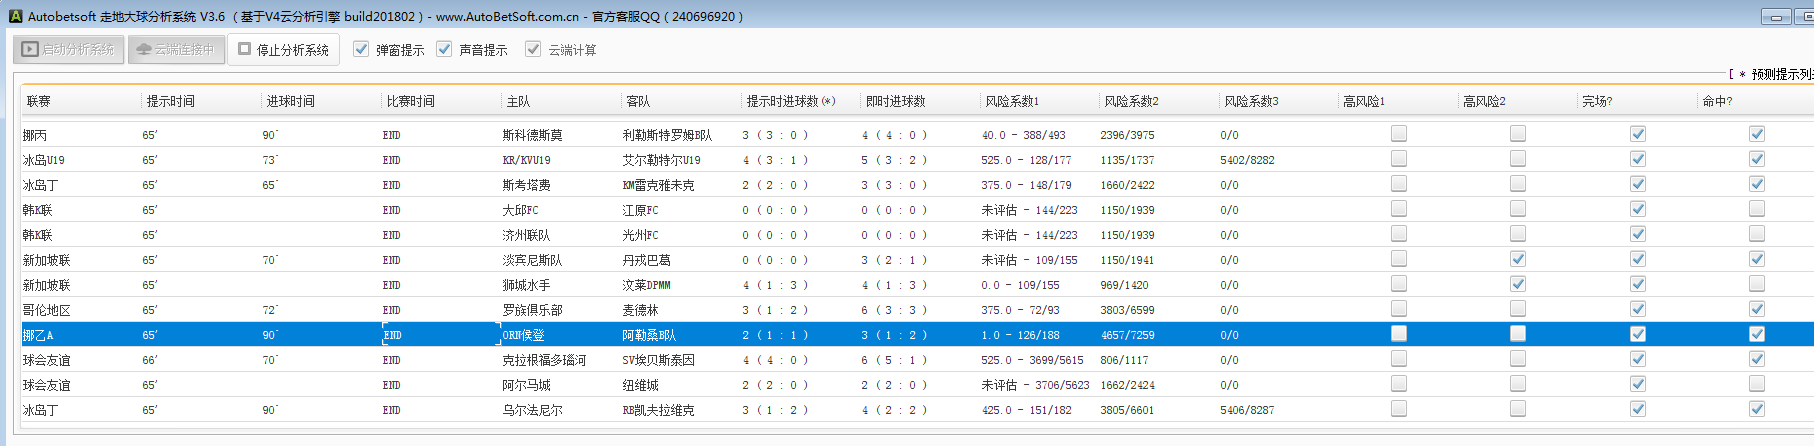
Task: Check 高风险1 box for the 挪丙 row
Action: [1398, 134]
